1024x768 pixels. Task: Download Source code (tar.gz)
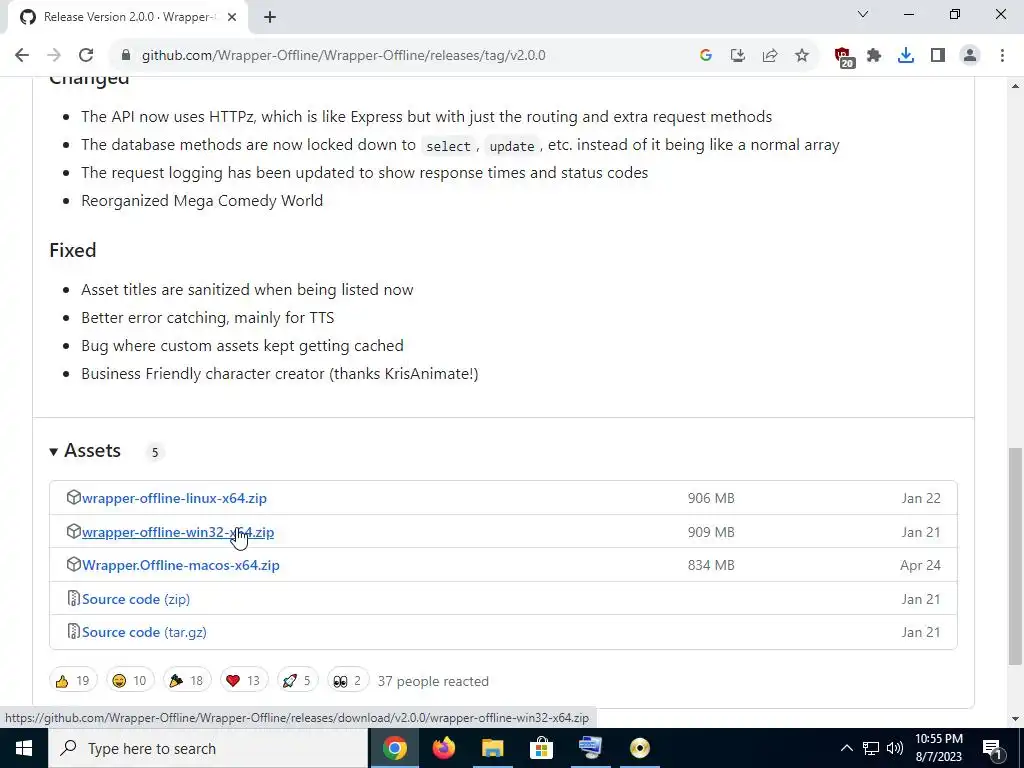(144, 632)
